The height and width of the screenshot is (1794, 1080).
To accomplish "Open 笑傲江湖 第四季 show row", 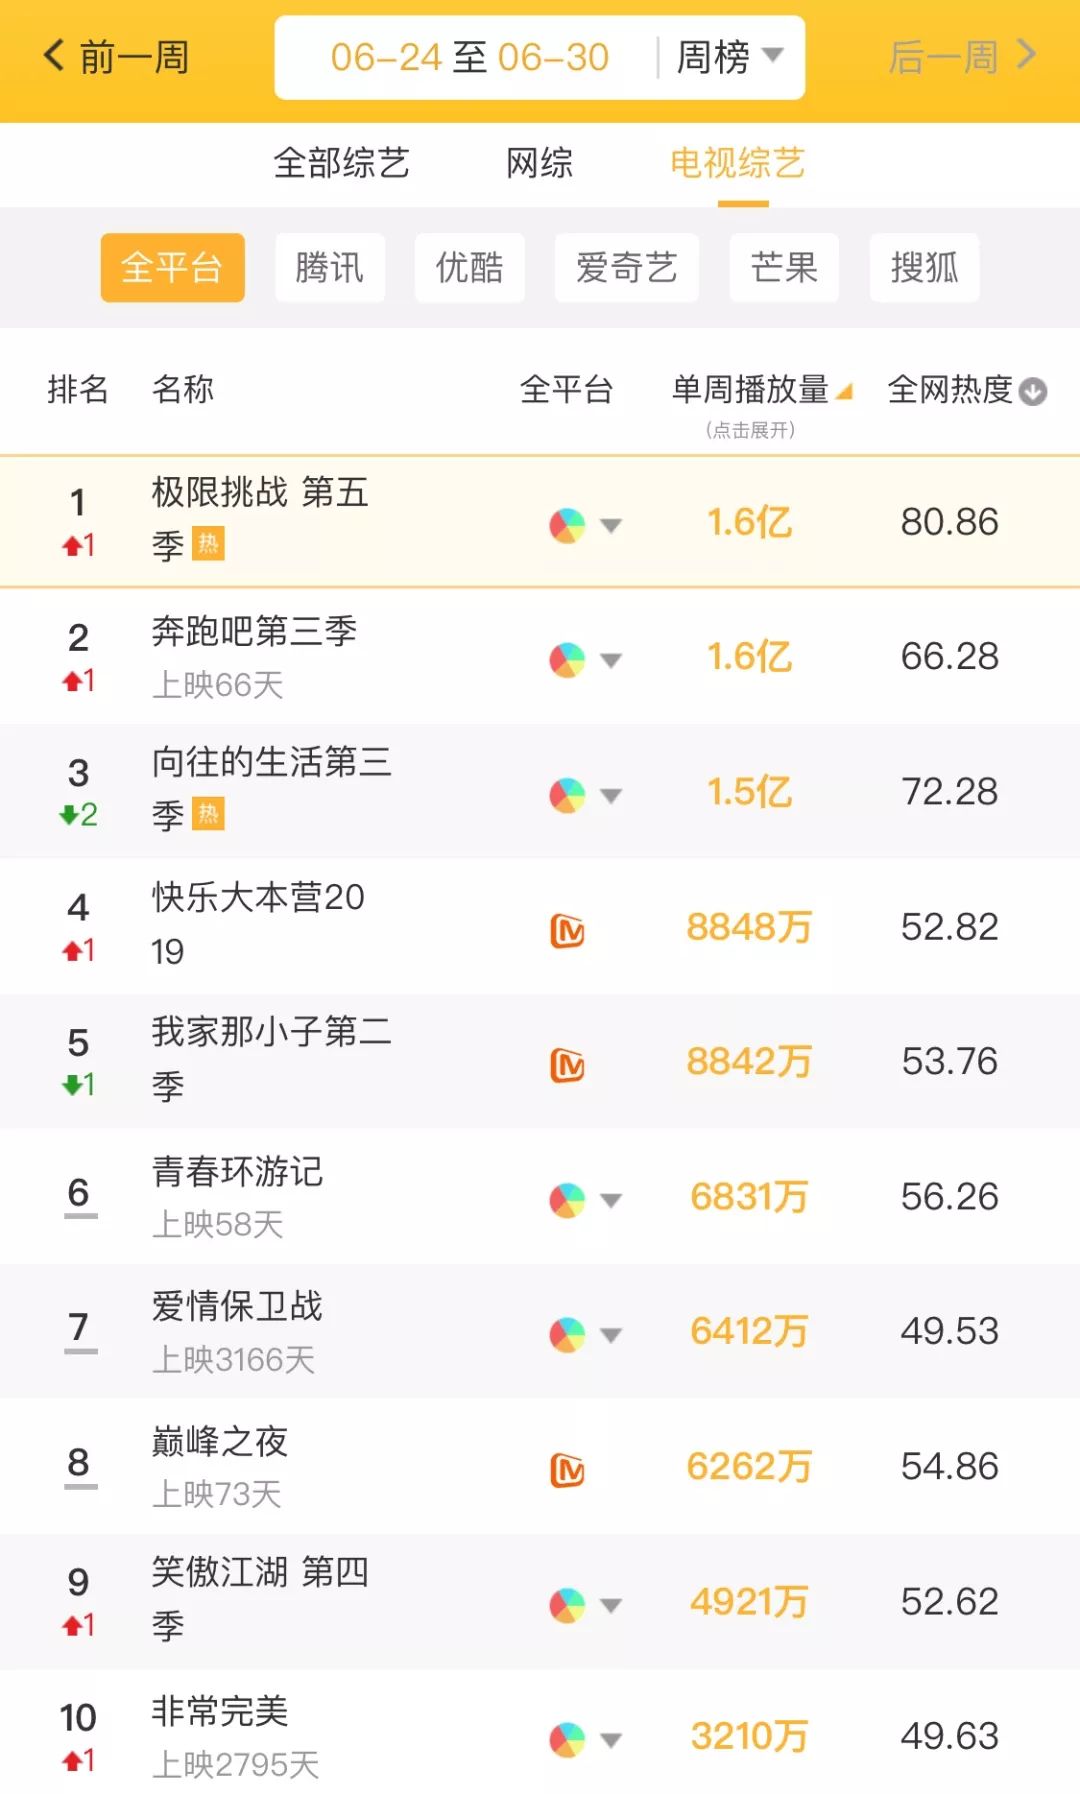I will coord(260,1600).
